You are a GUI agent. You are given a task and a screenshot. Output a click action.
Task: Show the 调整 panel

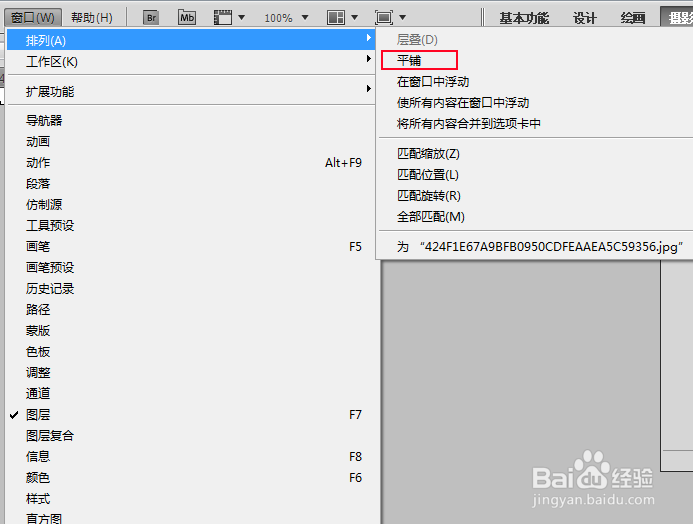(191, 372)
